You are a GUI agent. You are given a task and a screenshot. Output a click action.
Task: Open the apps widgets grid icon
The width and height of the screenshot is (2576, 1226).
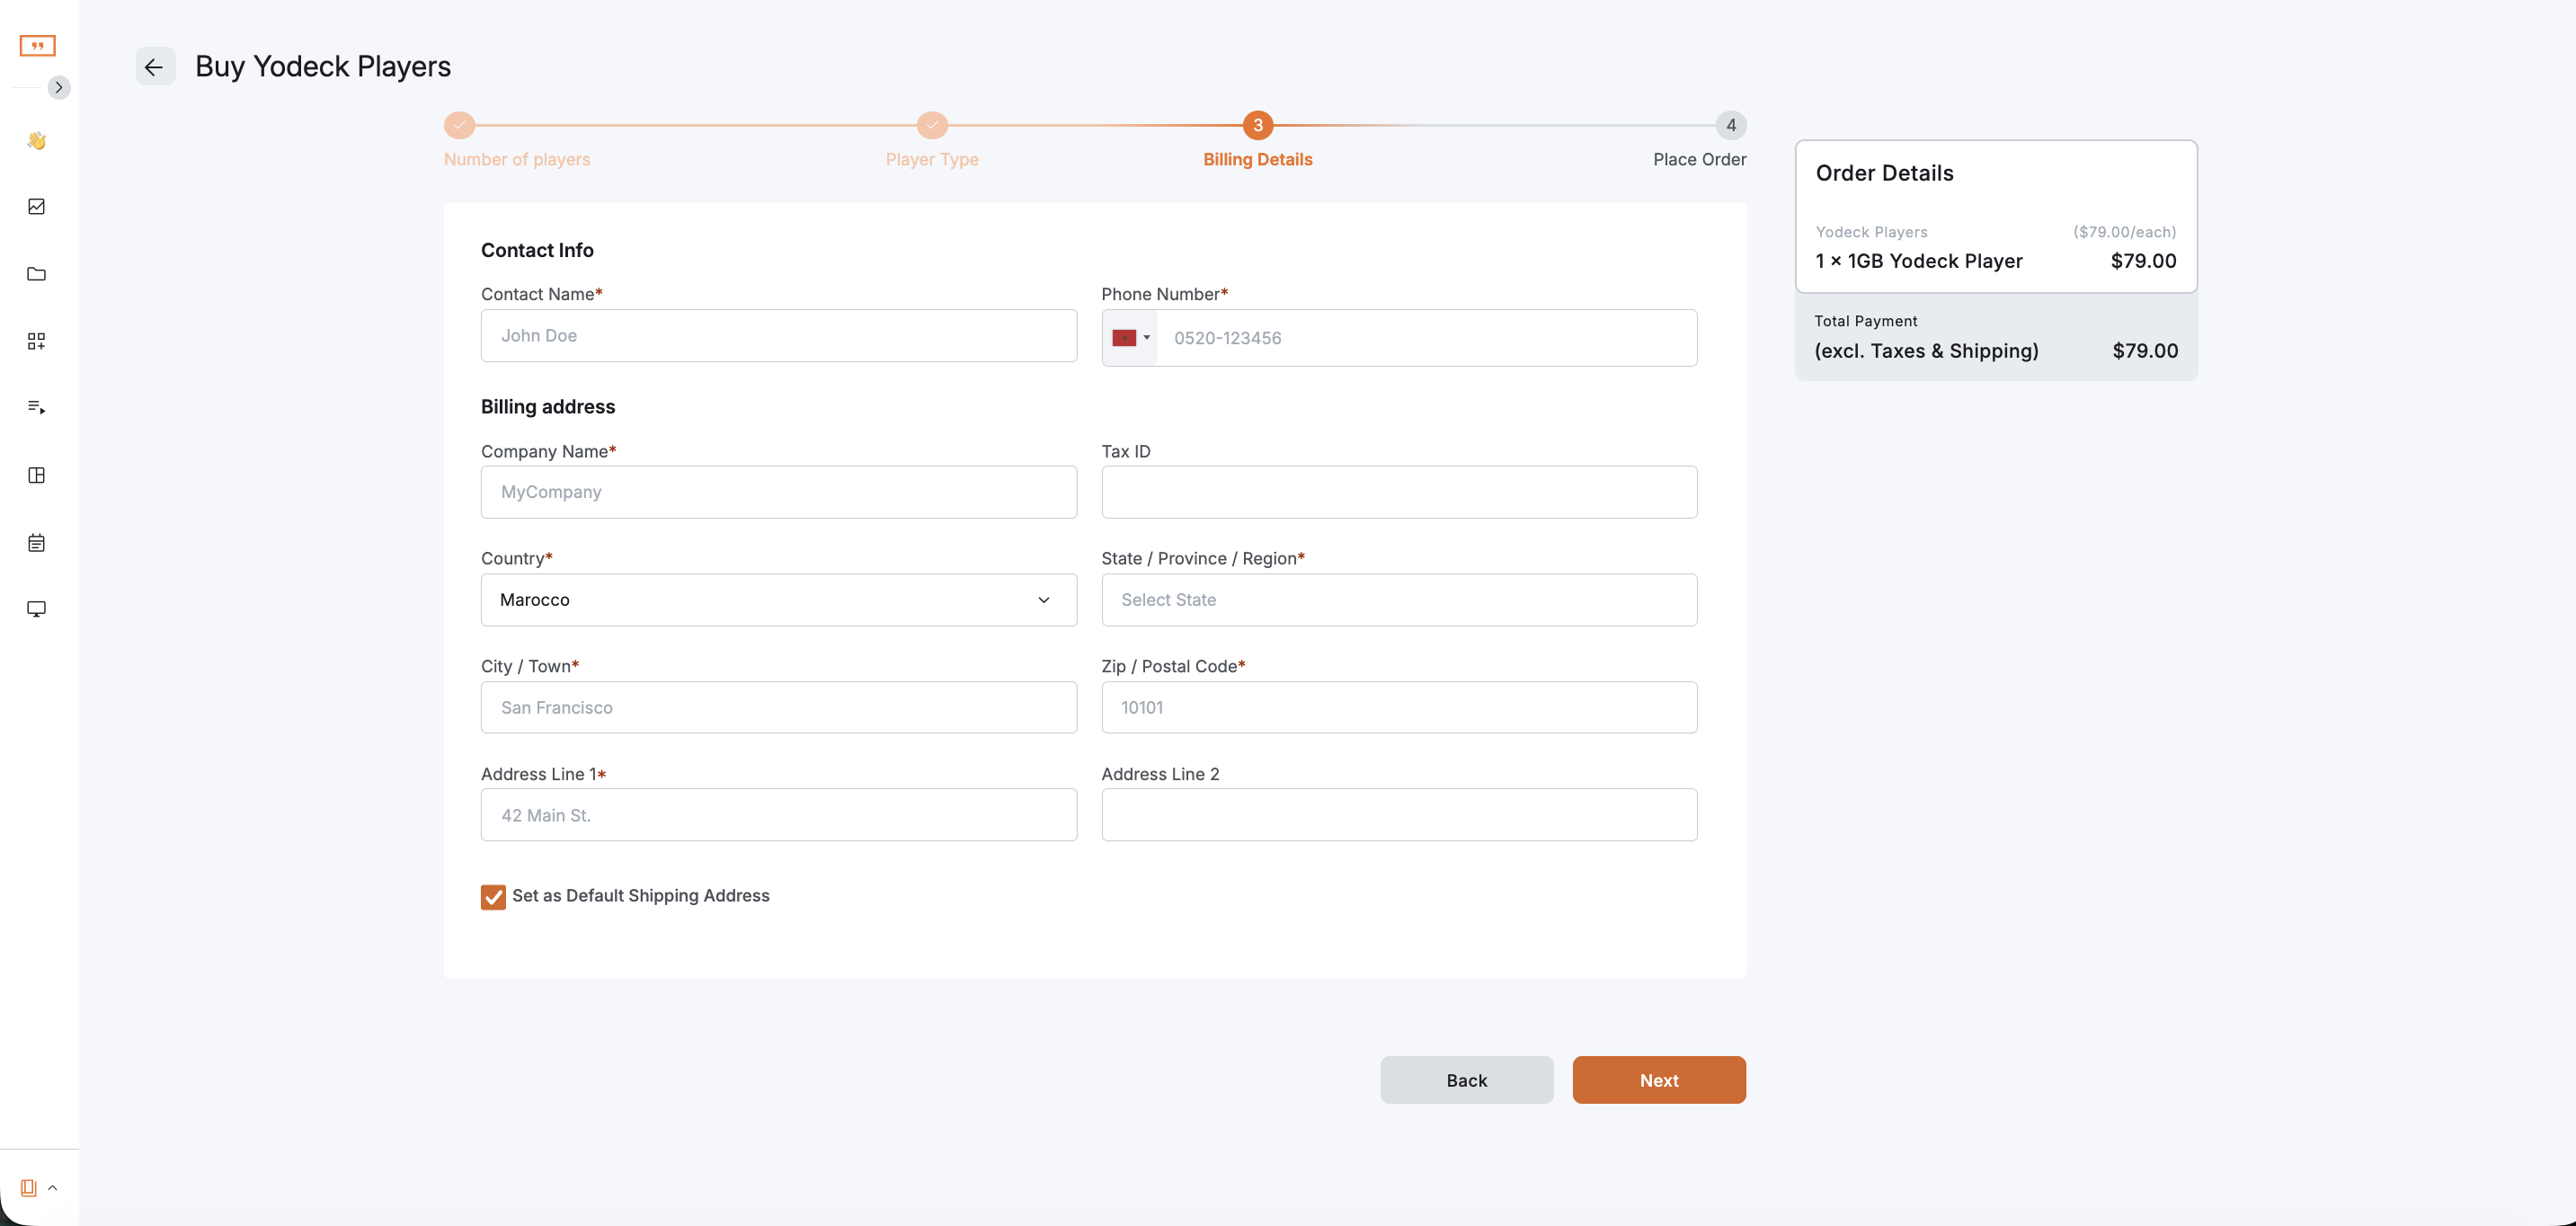pos(37,341)
